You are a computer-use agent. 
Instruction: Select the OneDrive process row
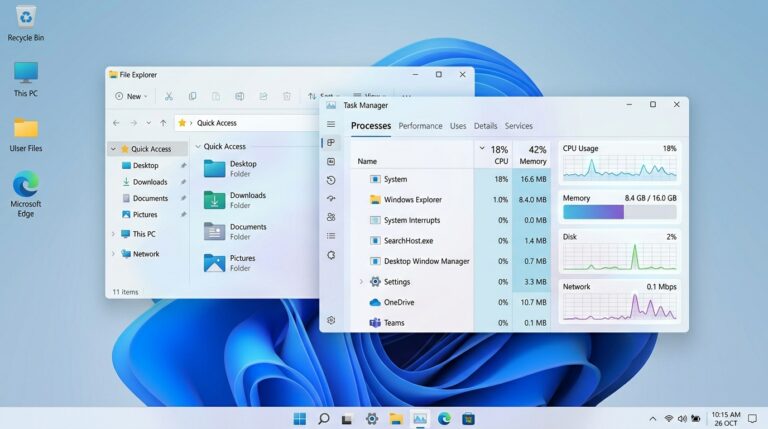pos(451,302)
